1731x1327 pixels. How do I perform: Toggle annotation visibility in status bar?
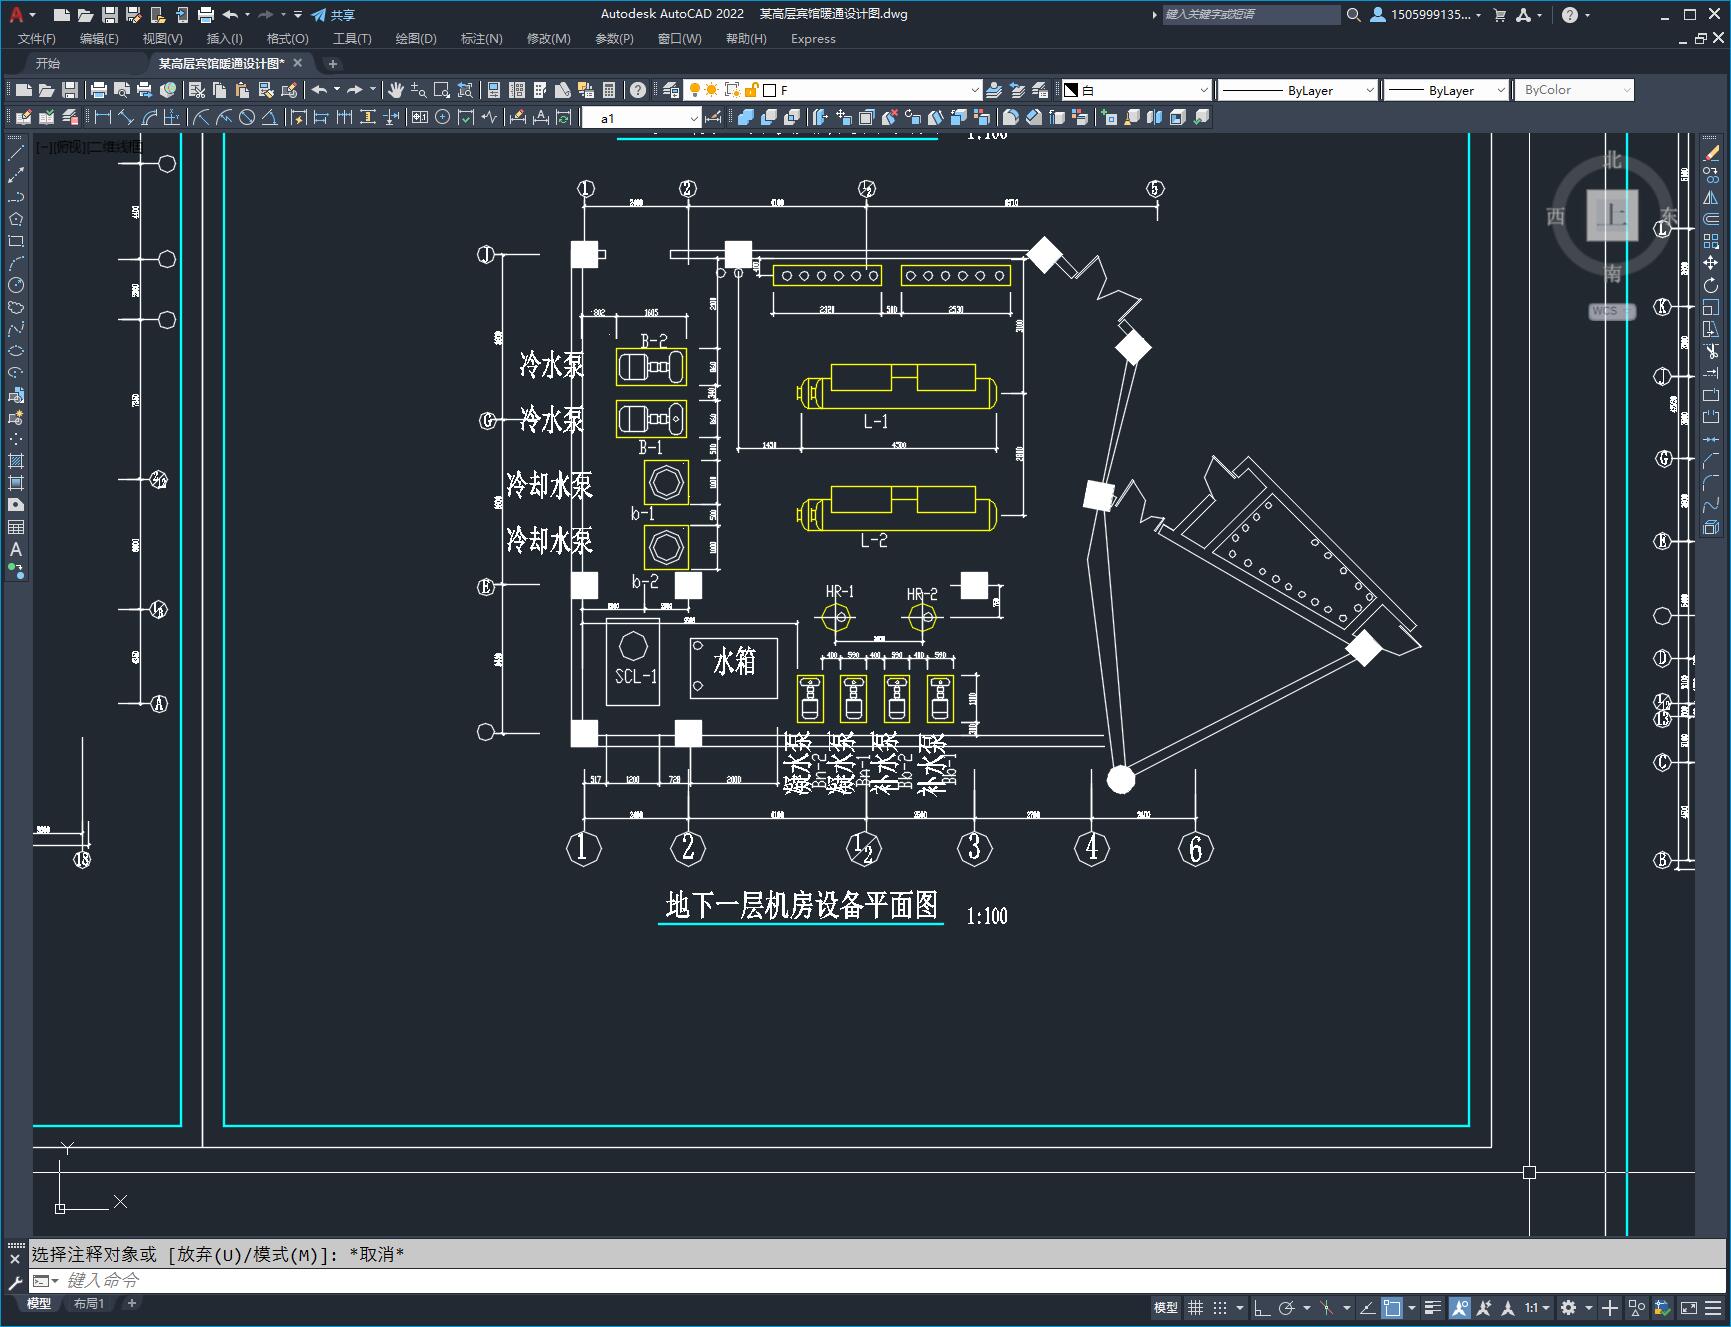(x=1460, y=1308)
